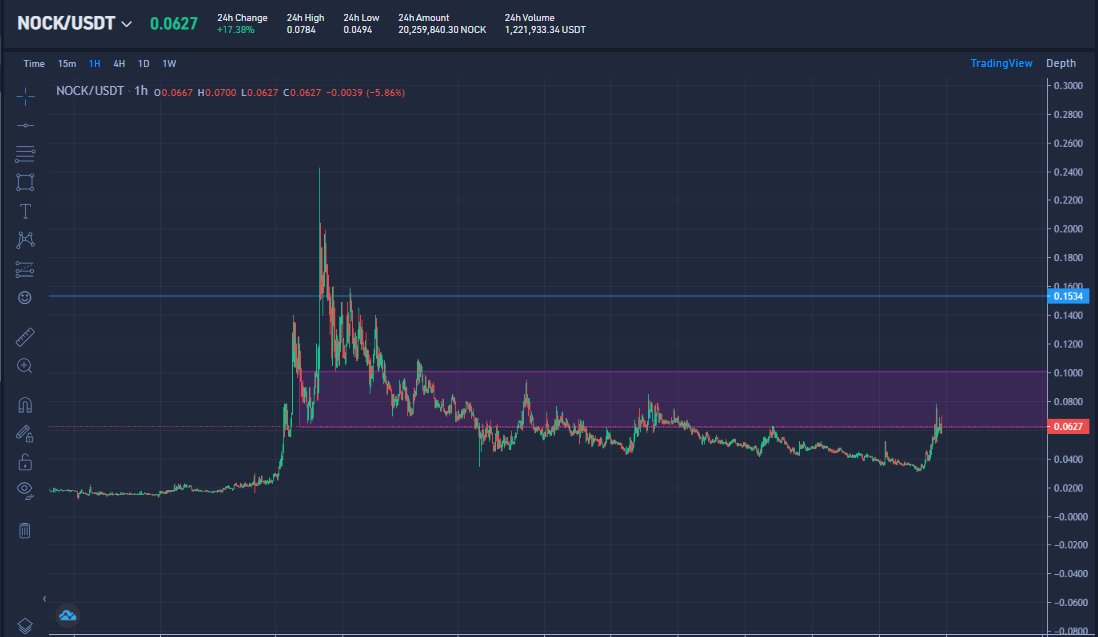
Task: Select the trend line drawing tool
Action: point(25,125)
